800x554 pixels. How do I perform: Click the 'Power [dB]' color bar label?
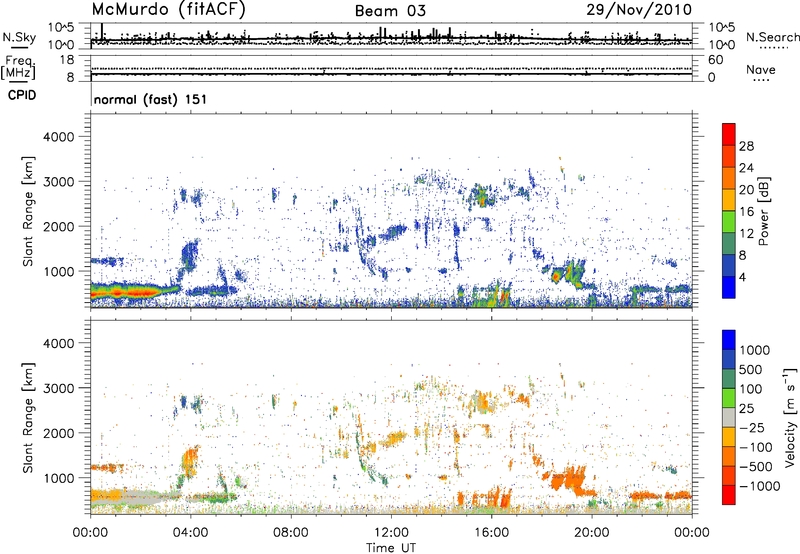(763, 211)
